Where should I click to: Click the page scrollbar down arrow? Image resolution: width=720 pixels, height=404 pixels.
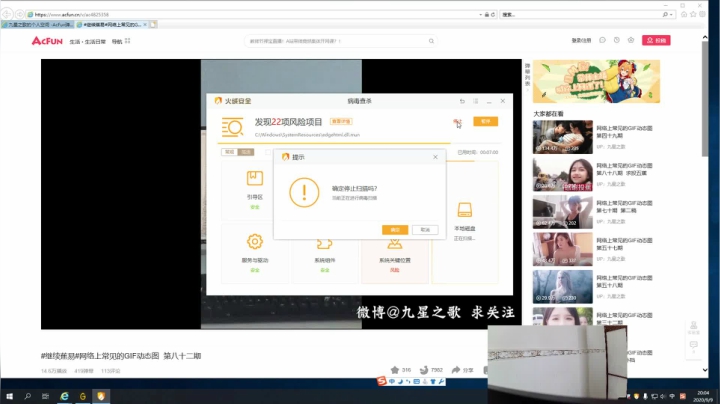[705, 370]
